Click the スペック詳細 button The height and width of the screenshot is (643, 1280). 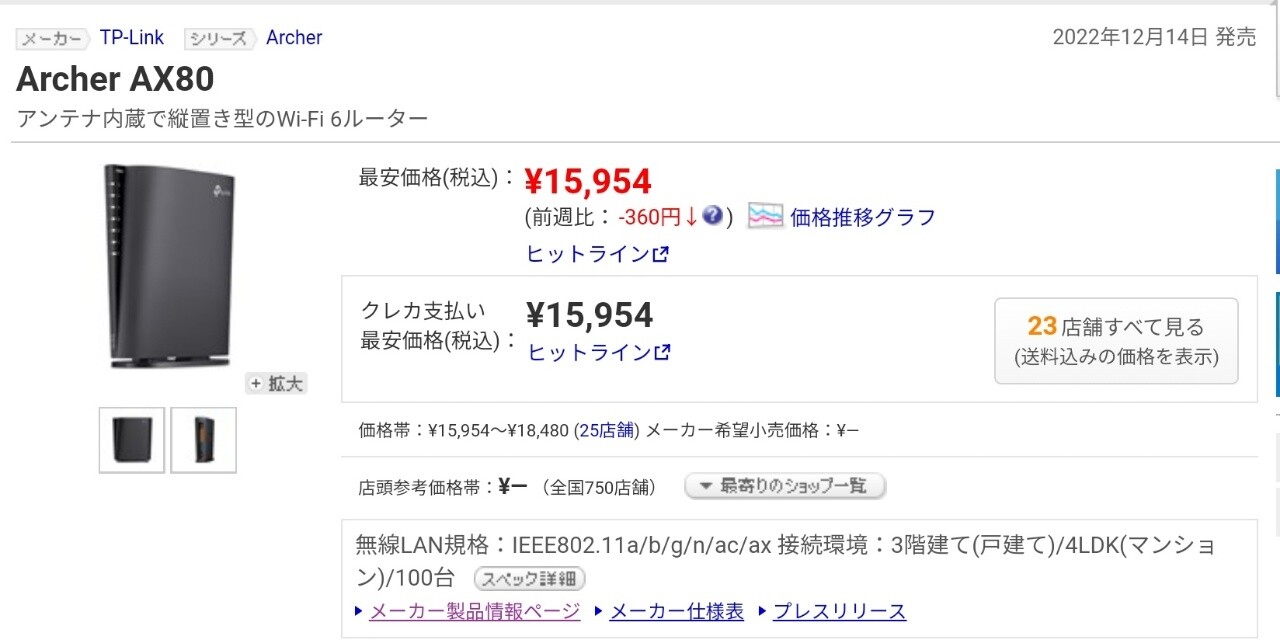tap(529, 579)
